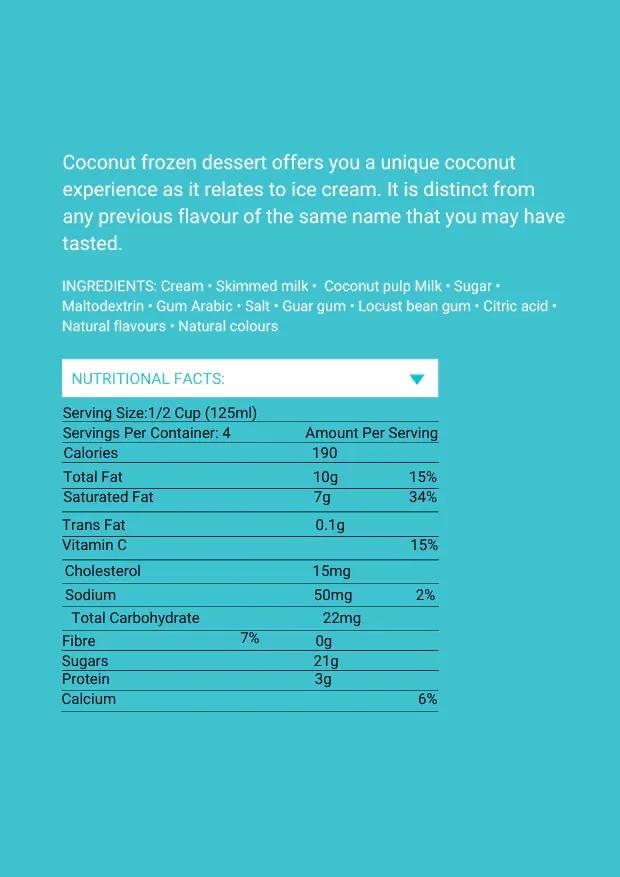
Task: Select the Saturated Fat 34% value
Action: (423, 497)
